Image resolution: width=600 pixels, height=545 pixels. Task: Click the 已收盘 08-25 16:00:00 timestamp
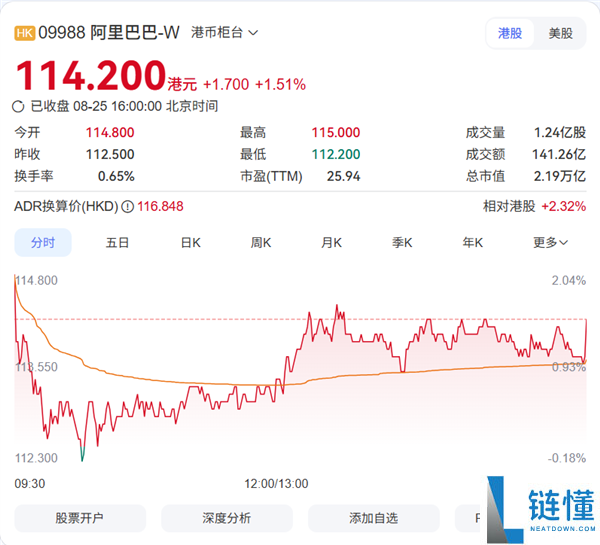[x=124, y=106]
